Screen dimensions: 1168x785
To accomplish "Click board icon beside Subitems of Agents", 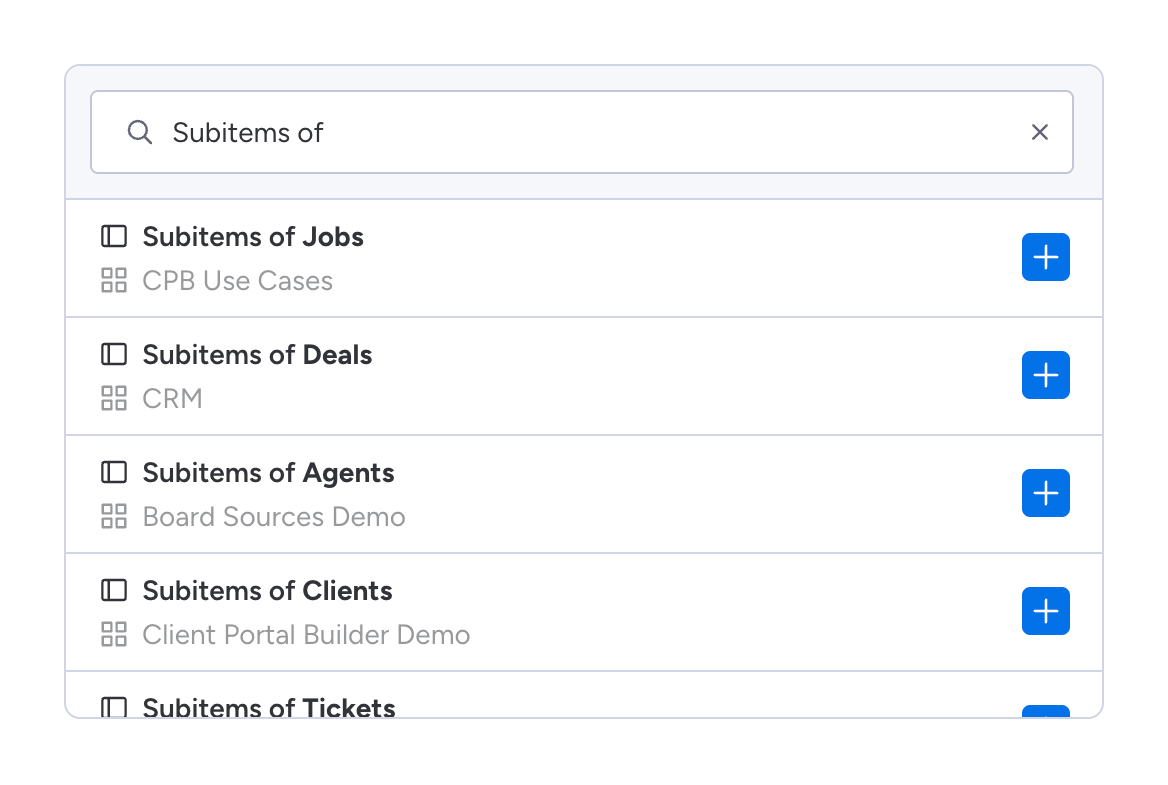I will tap(114, 473).
